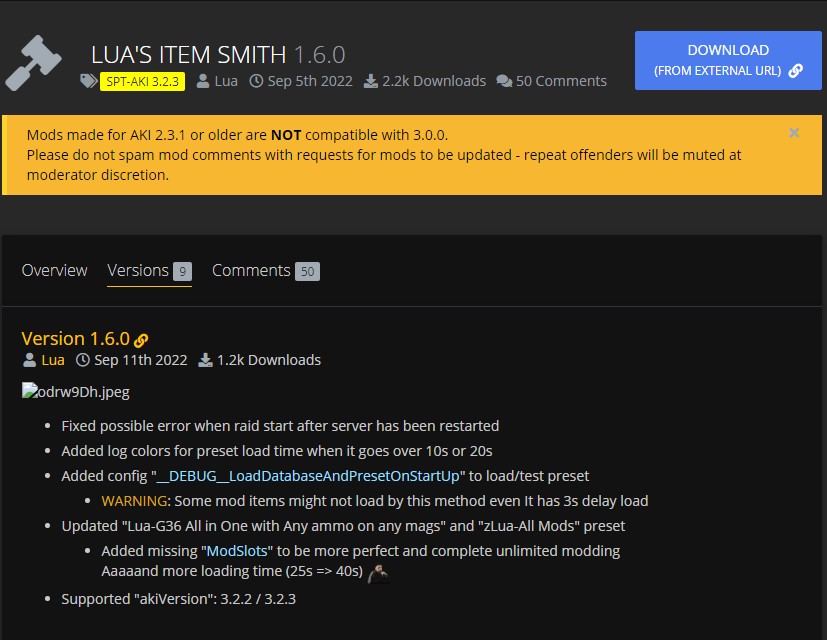Click the Download from external URL button
Image resolution: width=827 pixels, height=640 pixels.
pos(727,60)
